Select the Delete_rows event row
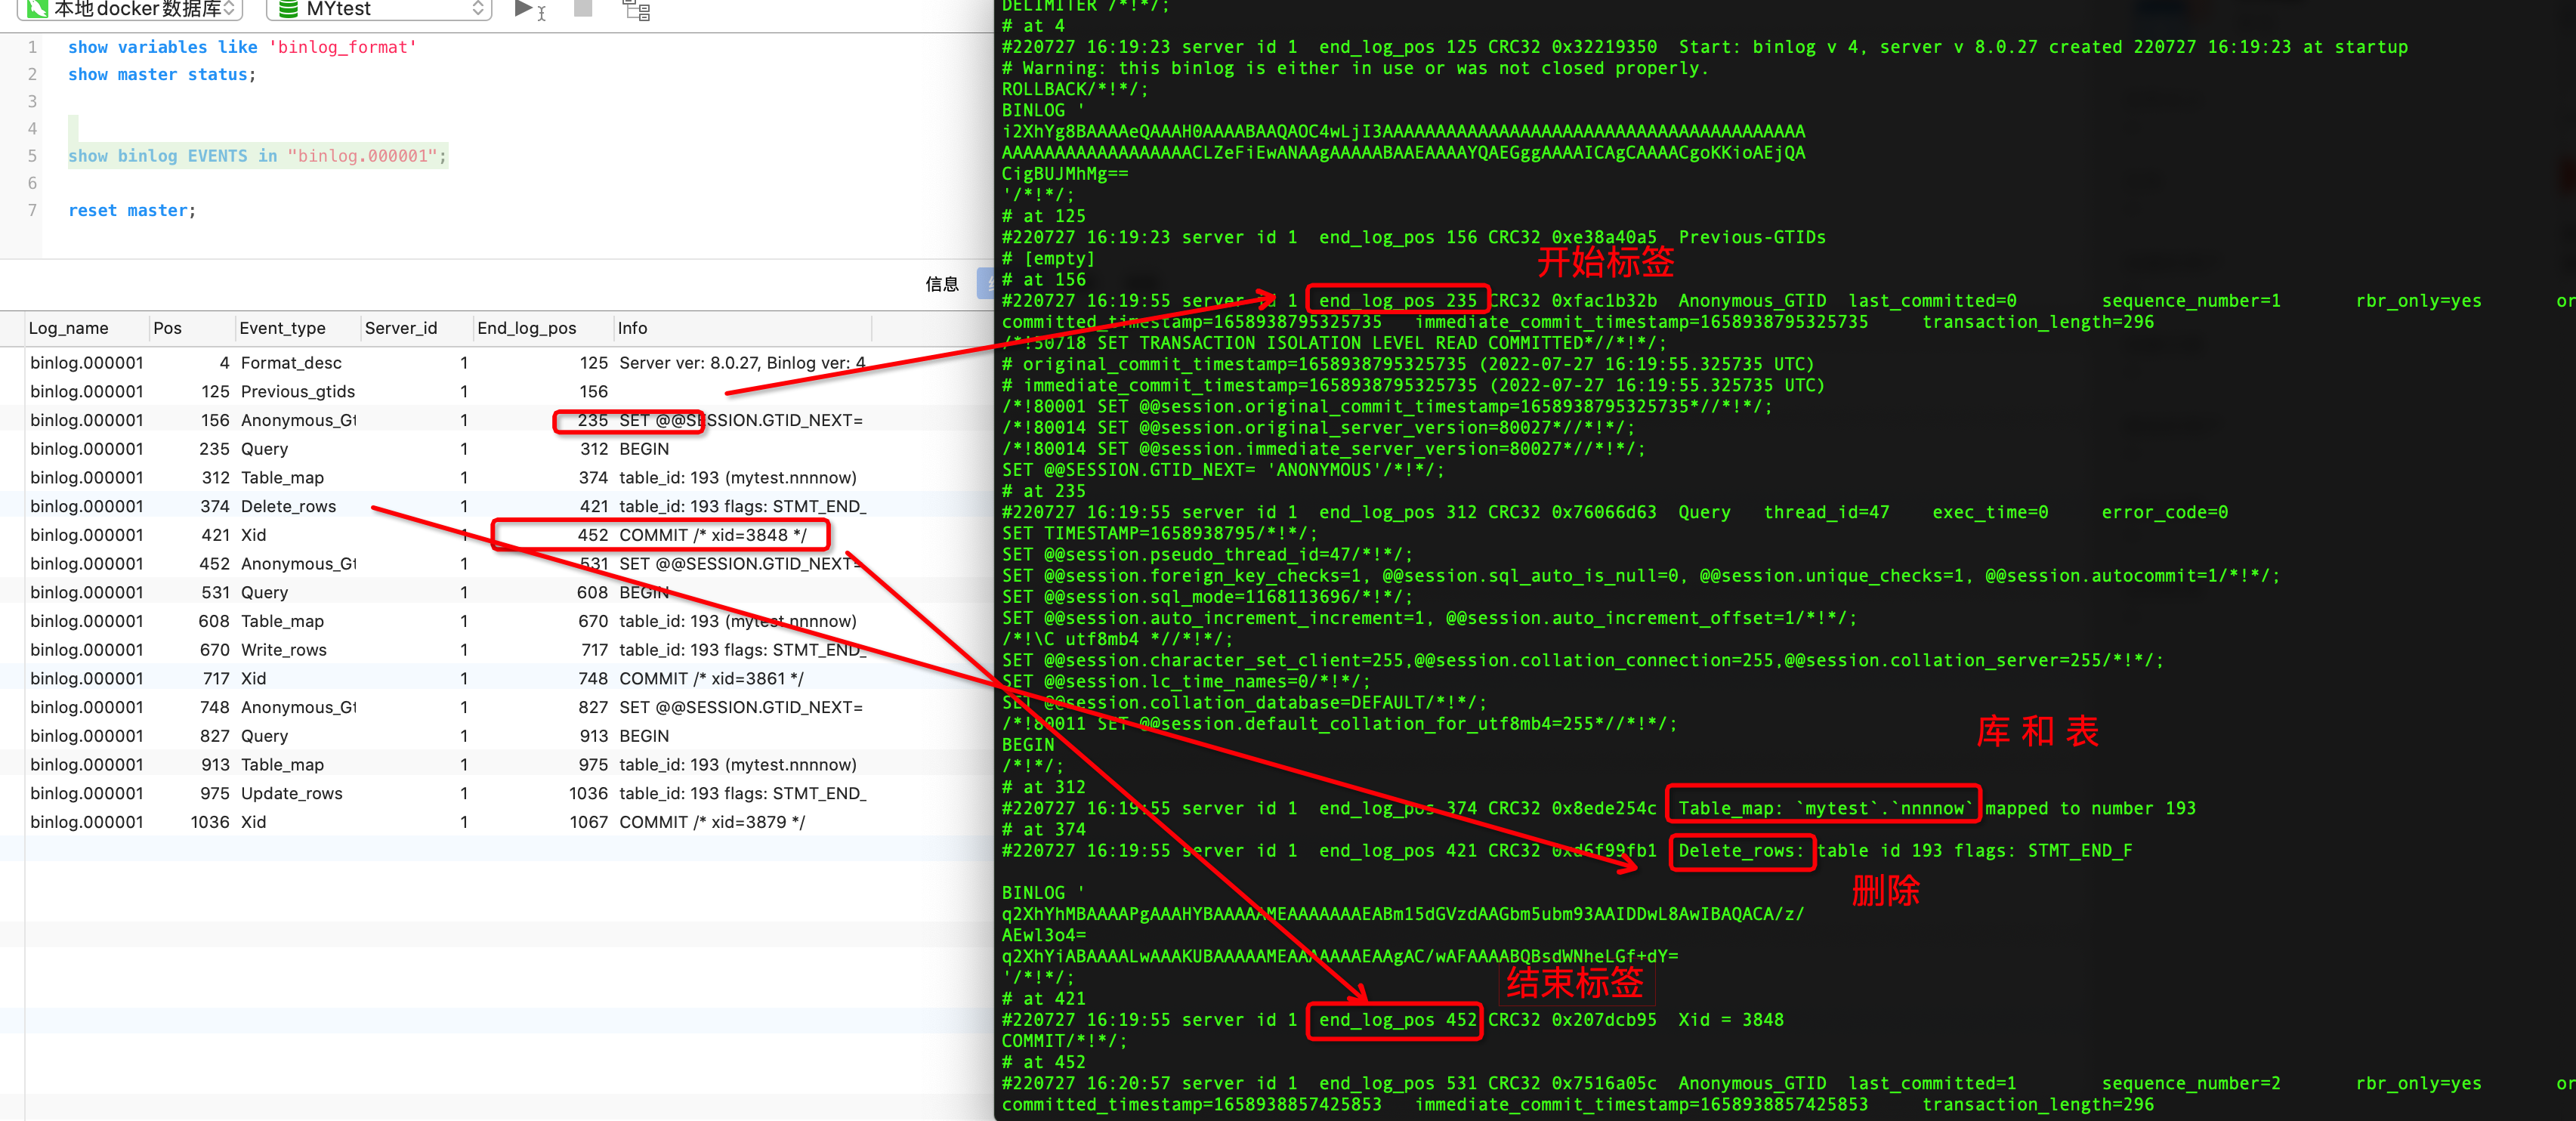This screenshot has height=1121, width=2576. pos(288,506)
